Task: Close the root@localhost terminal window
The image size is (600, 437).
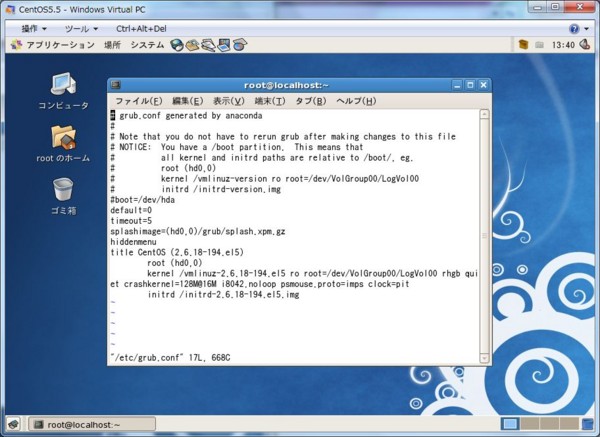Action: pos(484,85)
